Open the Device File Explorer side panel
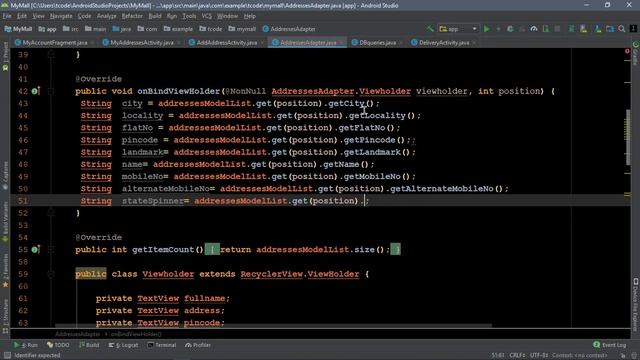 pyautogui.click(x=636, y=305)
